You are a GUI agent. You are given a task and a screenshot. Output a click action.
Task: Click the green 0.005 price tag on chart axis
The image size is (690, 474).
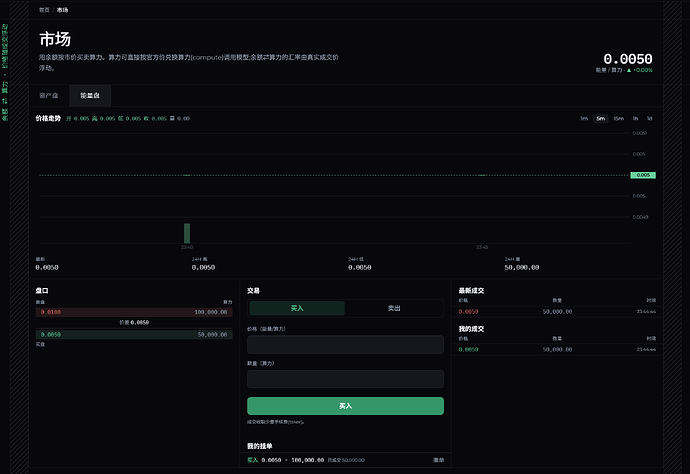click(643, 175)
